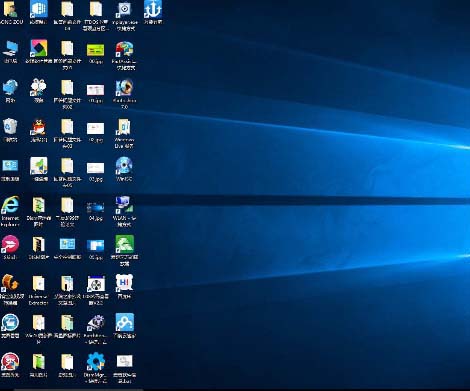This screenshot has width=470, height=391.
Task: Launch the blue tiled-grid app shortcut
Action: pyautogui.click(x=39, y=9)
